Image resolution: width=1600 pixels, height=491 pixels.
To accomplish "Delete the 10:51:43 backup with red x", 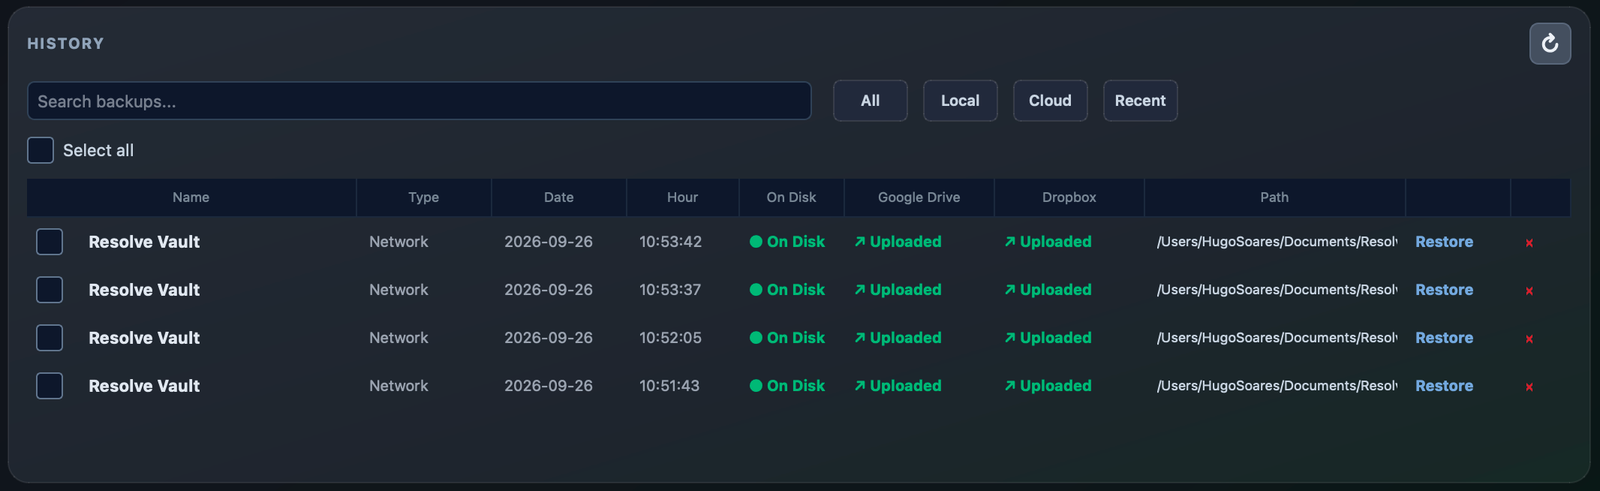I will (x=1529, y=387).
